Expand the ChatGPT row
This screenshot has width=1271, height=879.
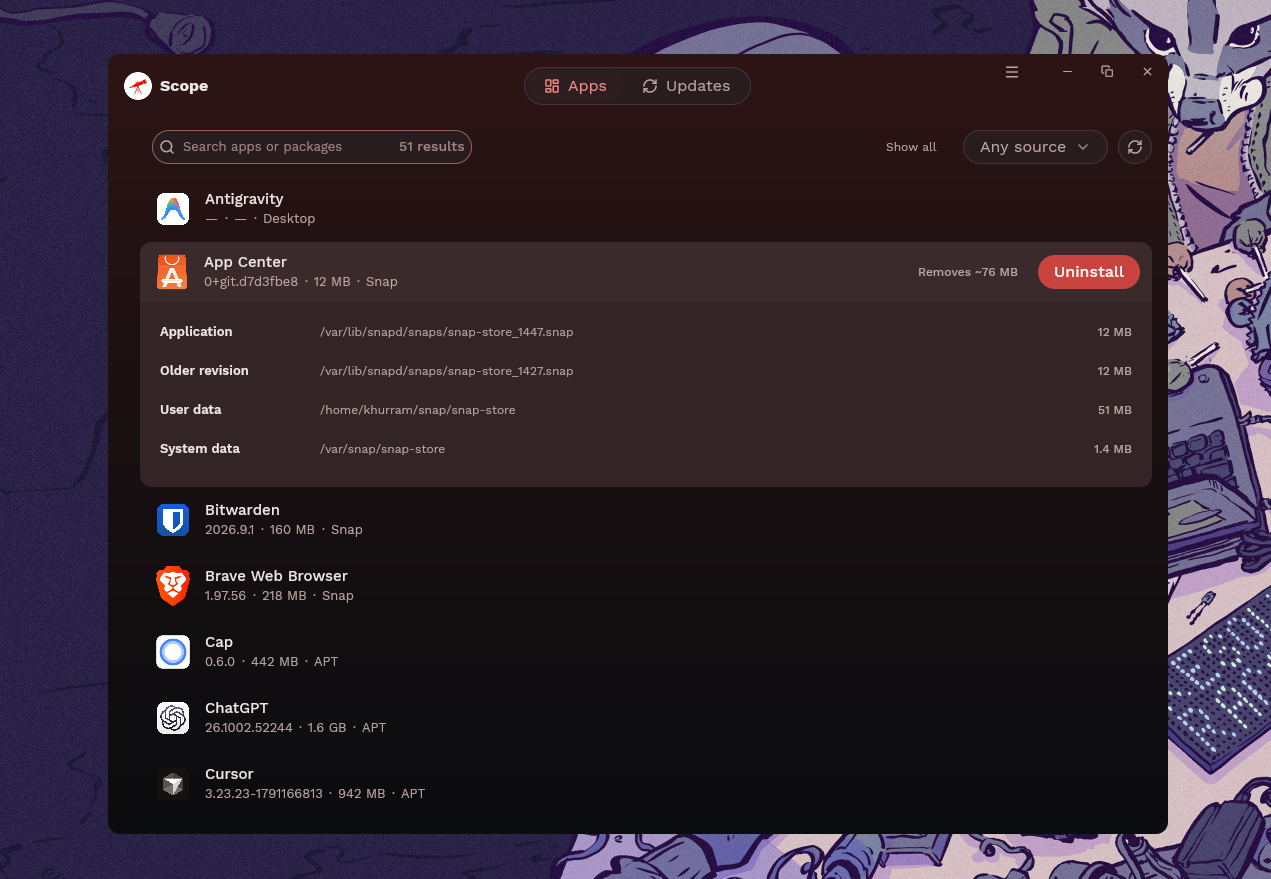point(646,718)
